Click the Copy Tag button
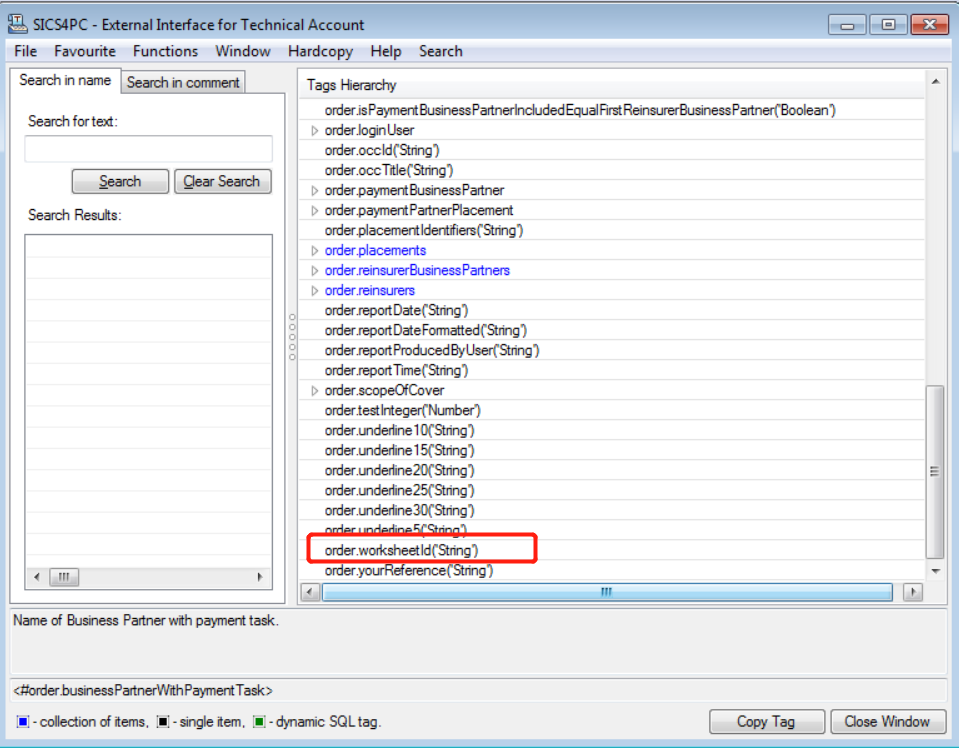959x748 pixels. (766, 721)
